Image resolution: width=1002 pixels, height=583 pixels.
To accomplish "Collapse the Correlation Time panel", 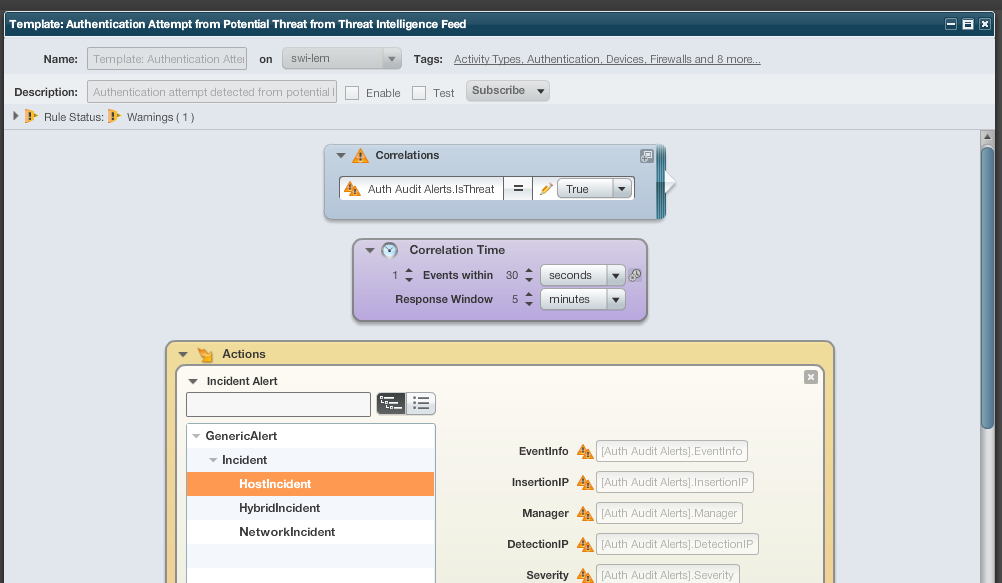I will 370,250.
